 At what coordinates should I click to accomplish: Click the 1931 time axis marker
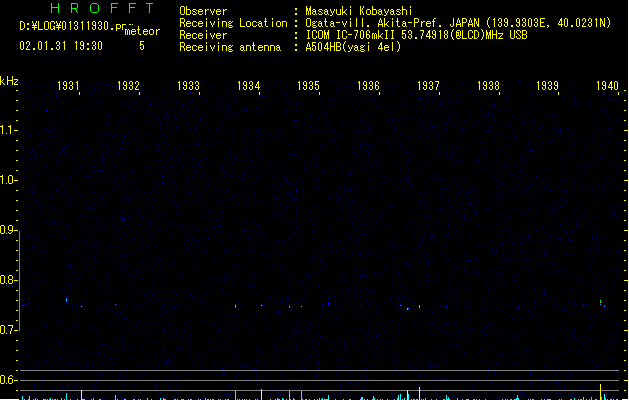point(68,86)
